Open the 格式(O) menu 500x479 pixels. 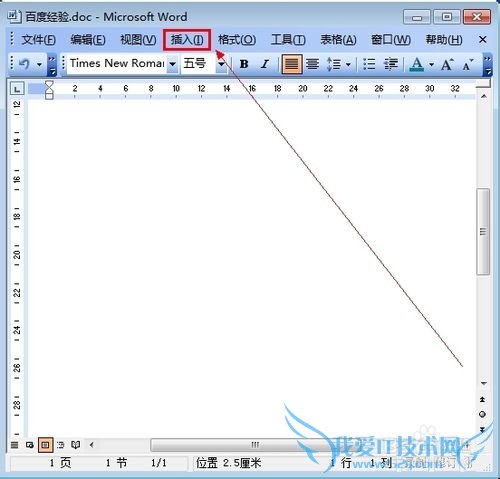point(237,40)
